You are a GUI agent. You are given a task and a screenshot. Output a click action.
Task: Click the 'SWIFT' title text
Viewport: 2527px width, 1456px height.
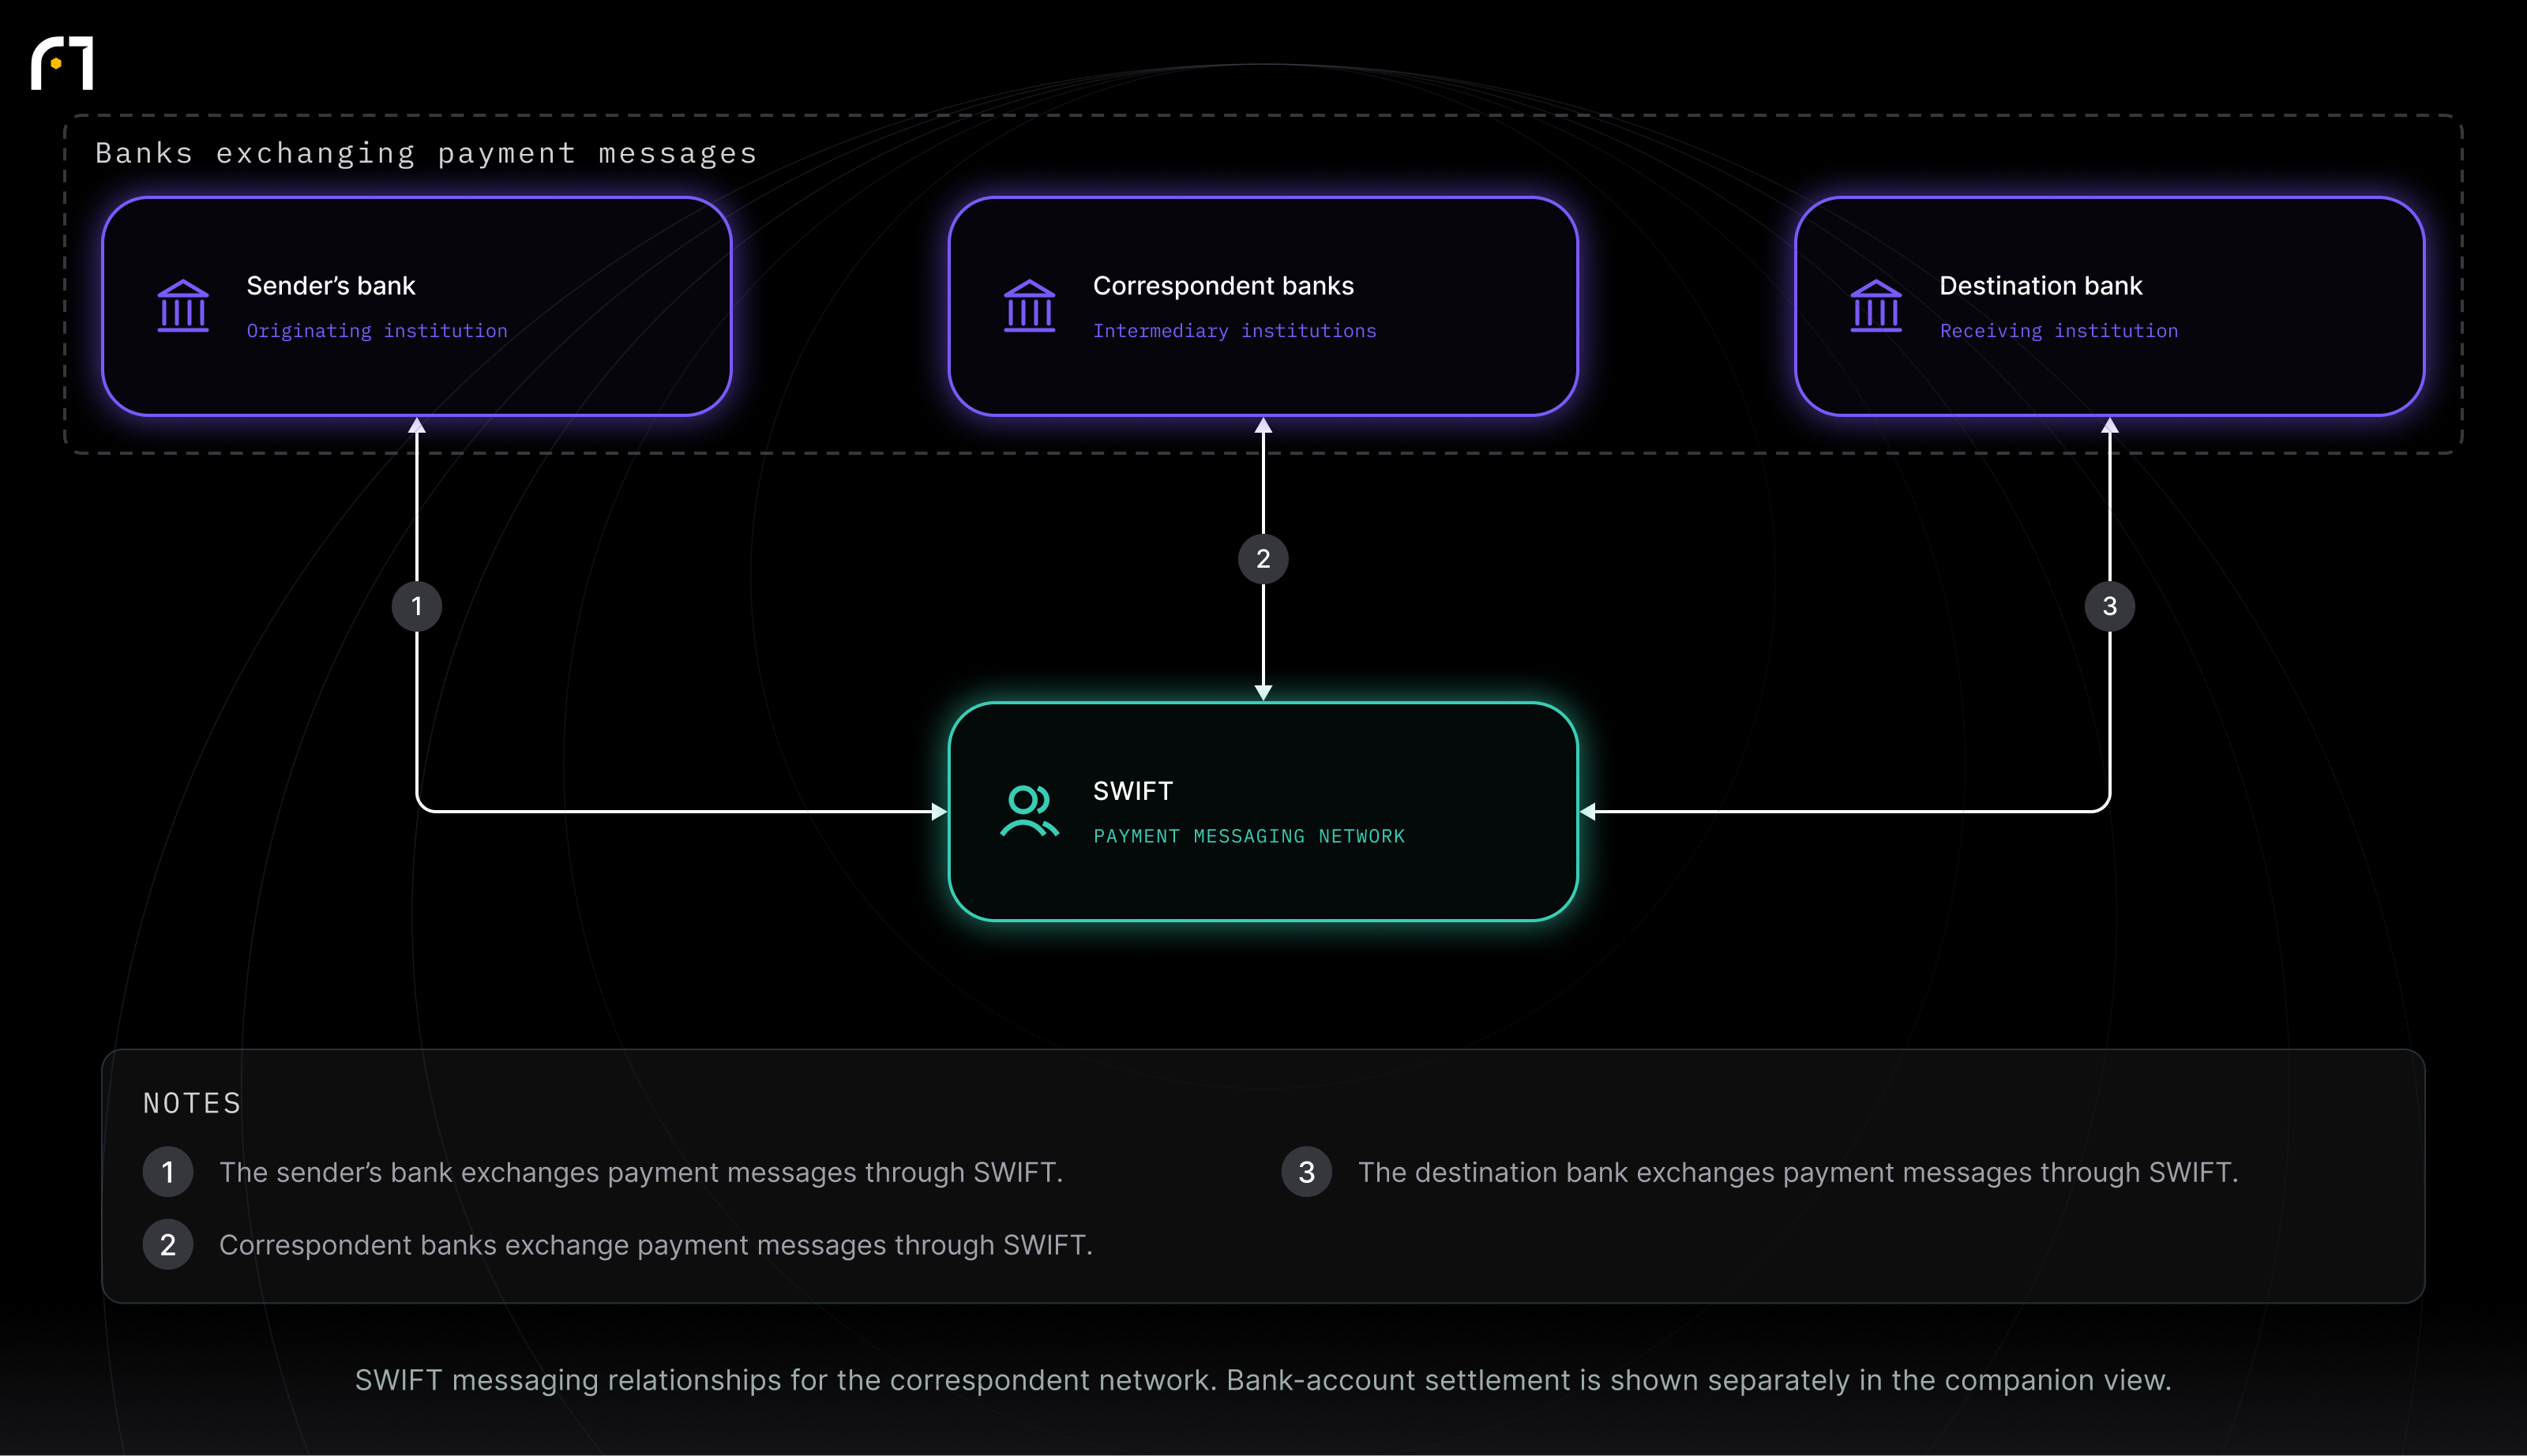click(x=1133, y=791)
